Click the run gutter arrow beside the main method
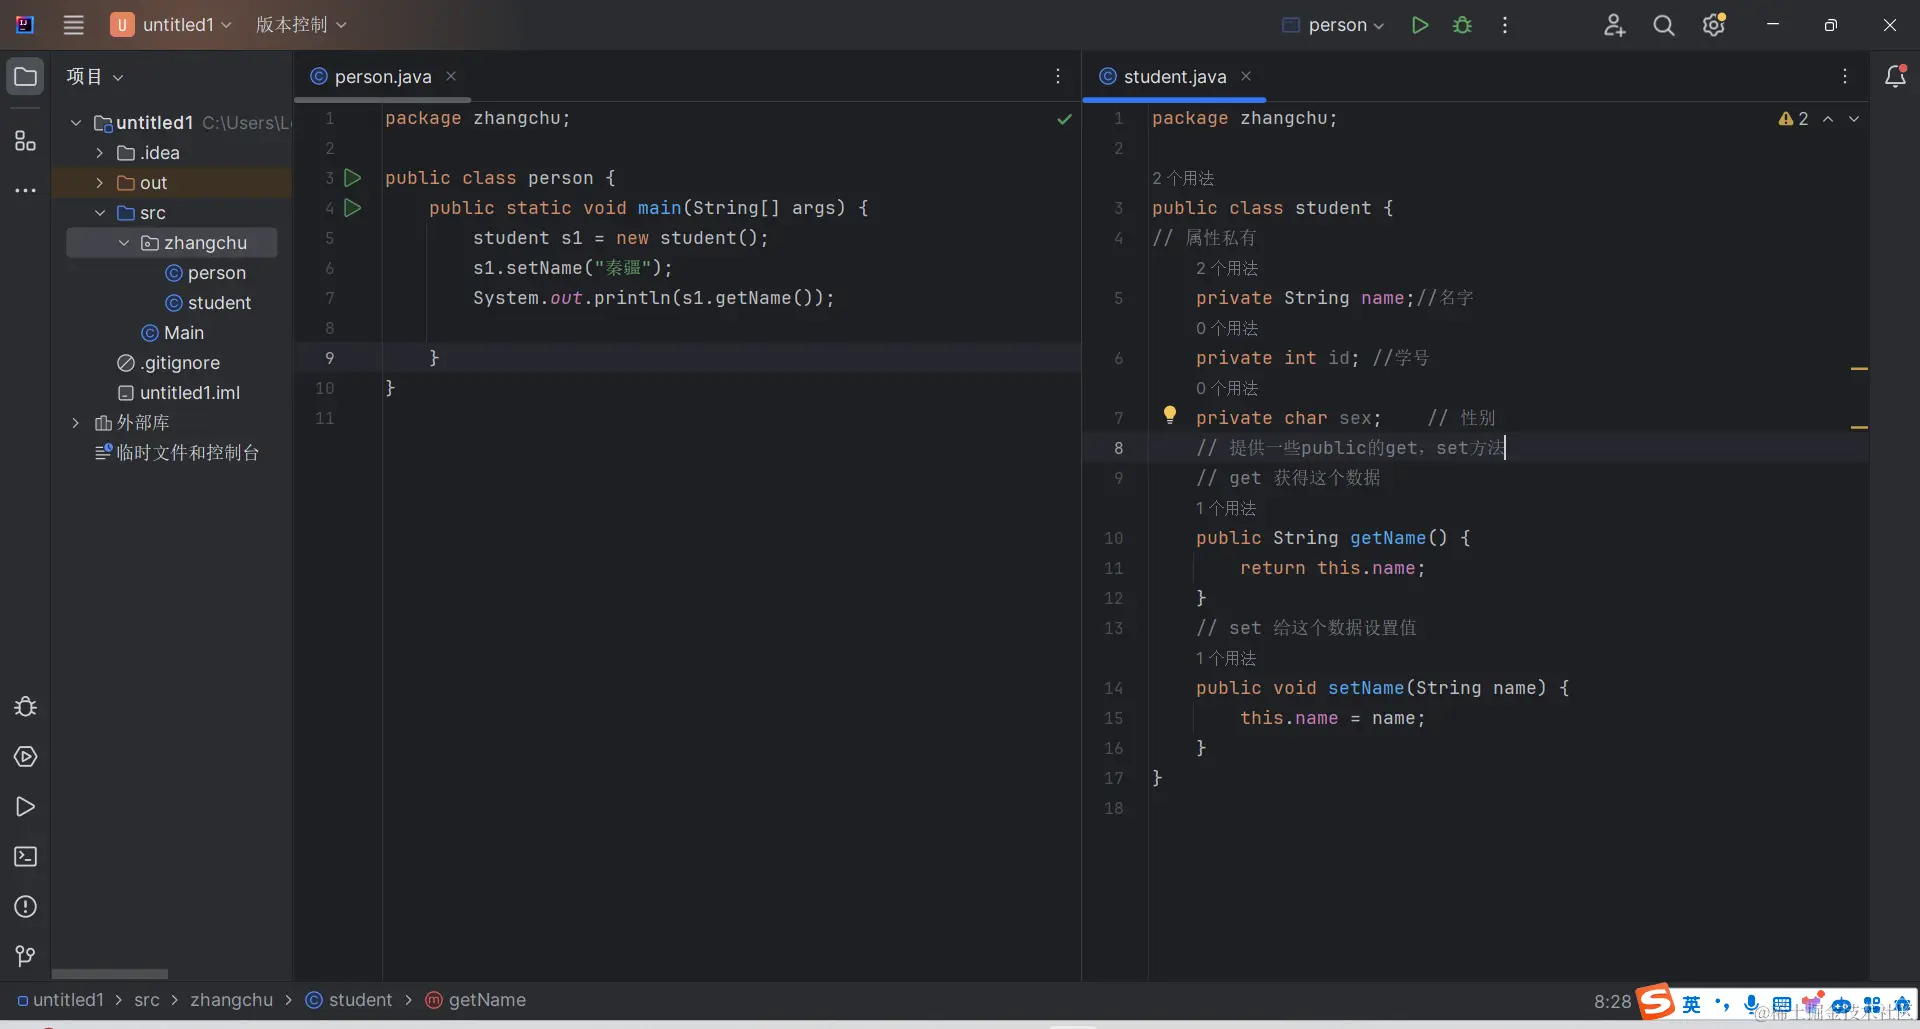 pos(352,208)
